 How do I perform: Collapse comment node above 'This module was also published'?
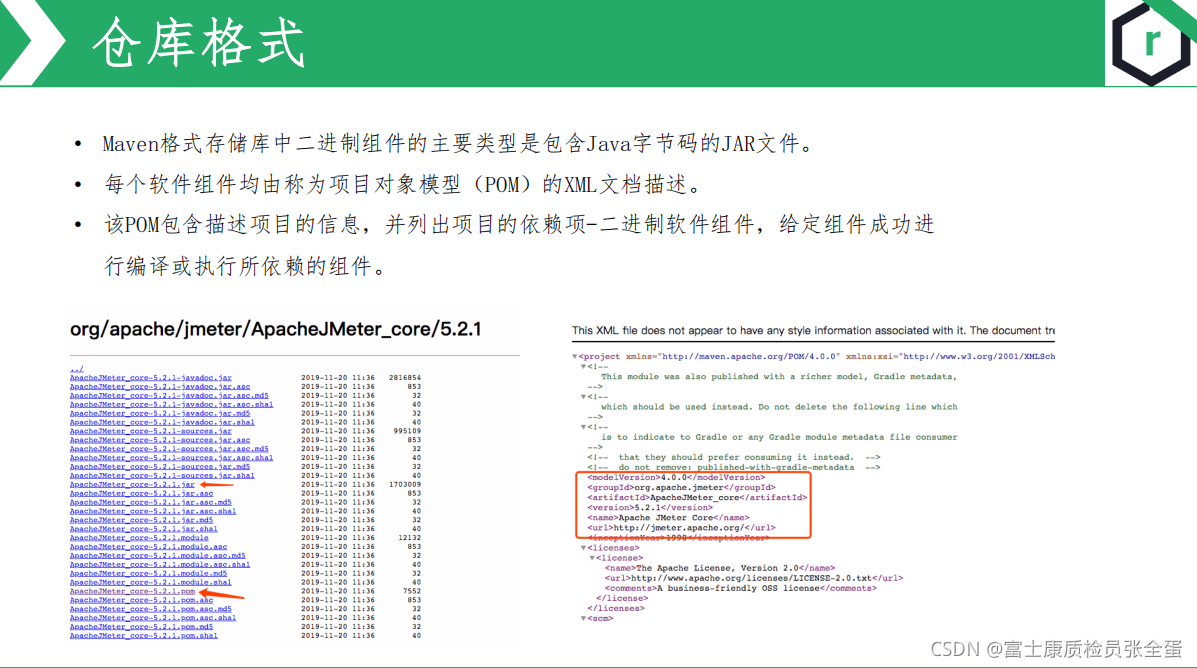583,366
